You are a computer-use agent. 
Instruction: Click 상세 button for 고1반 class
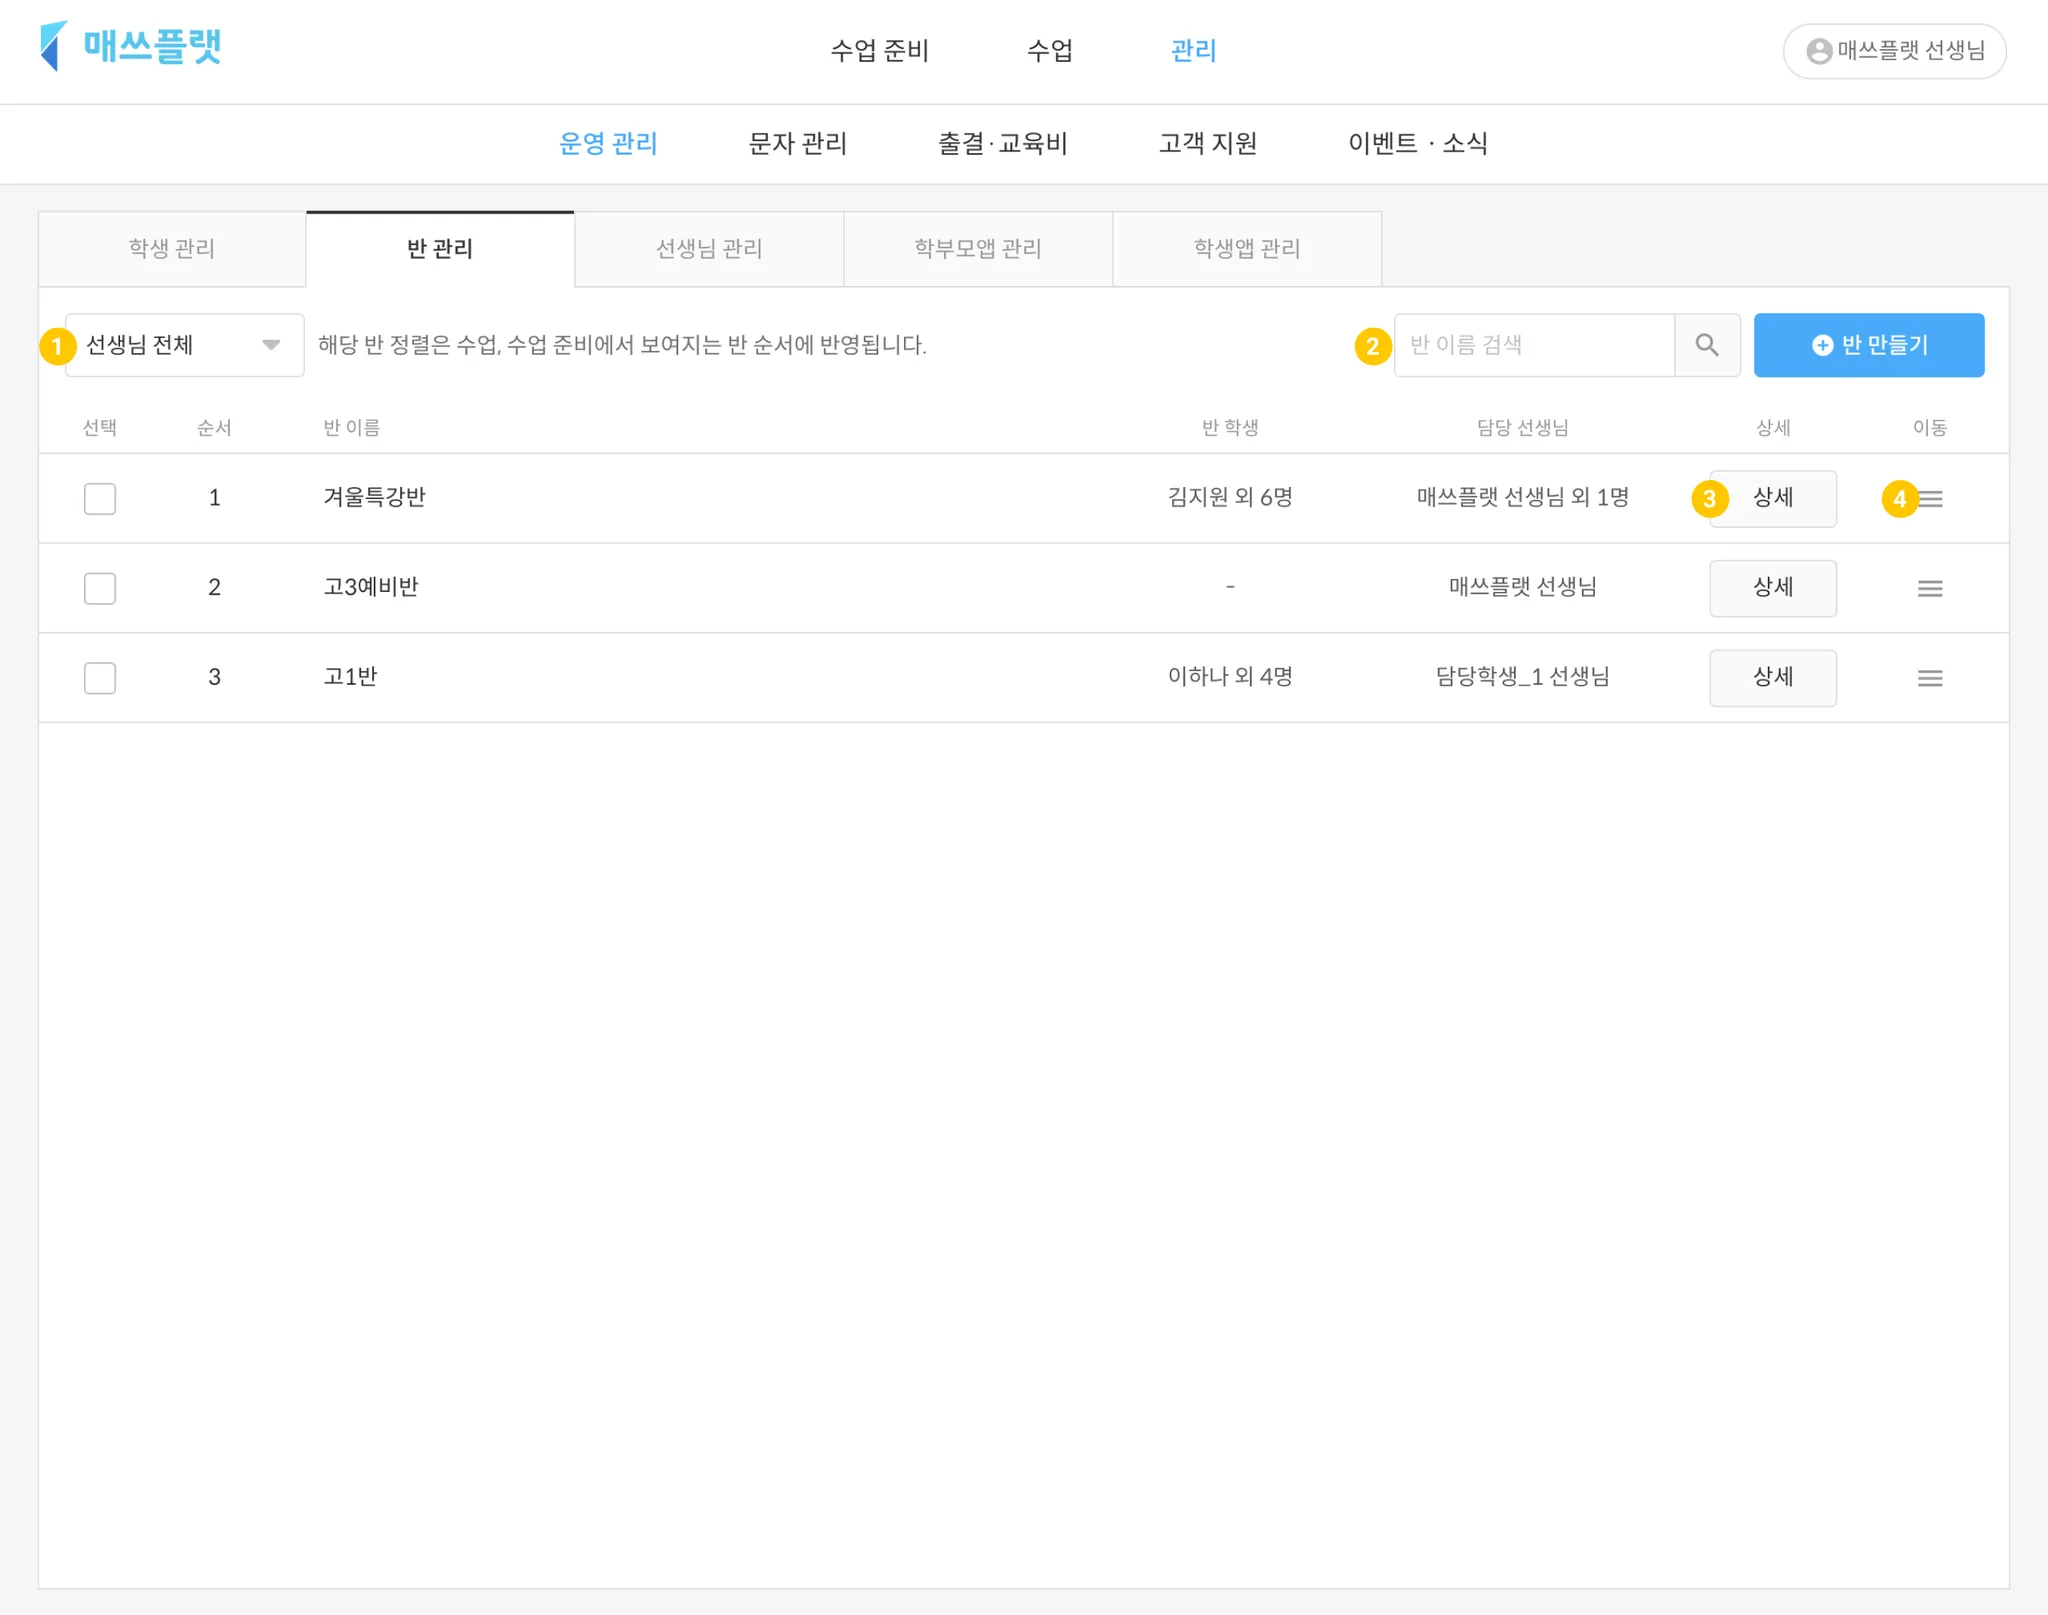[1772, 678]
